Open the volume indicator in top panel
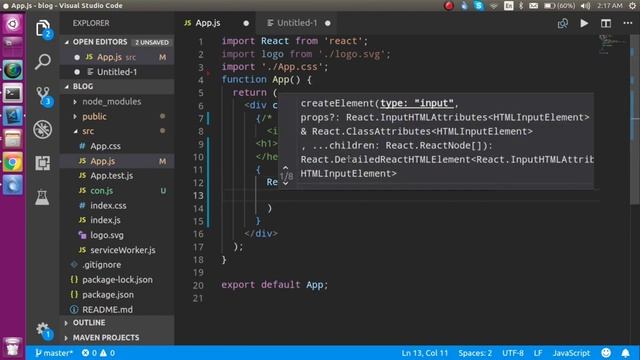This screenshot has width=640, height=360. tap(585, 5)
